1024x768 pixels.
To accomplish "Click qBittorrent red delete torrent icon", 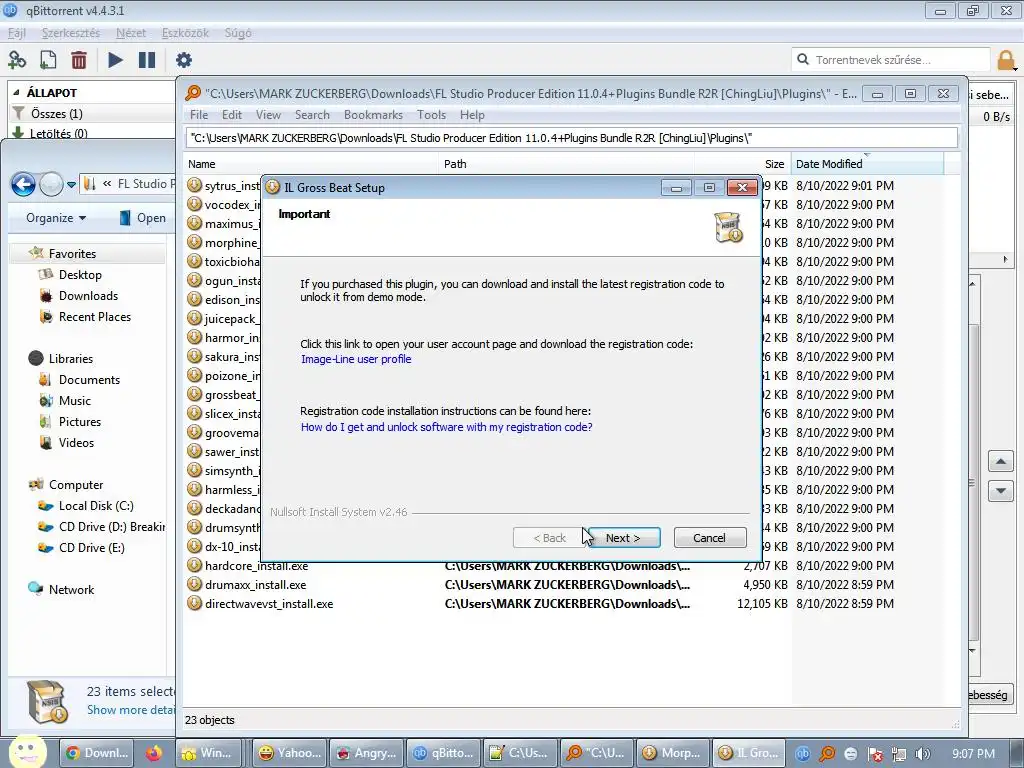I will coord(79,60).
